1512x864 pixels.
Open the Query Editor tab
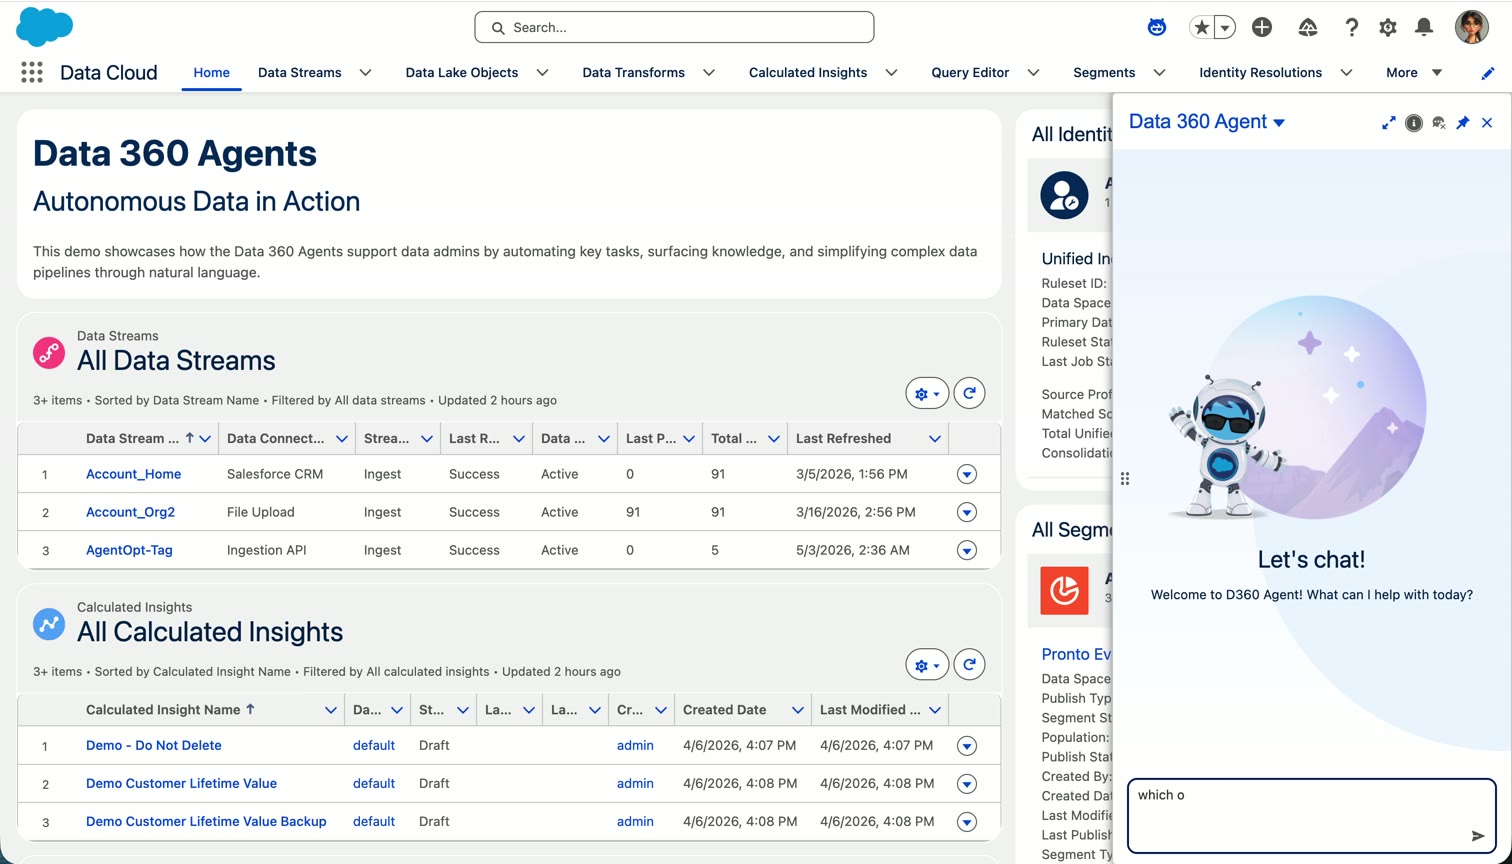970,73
